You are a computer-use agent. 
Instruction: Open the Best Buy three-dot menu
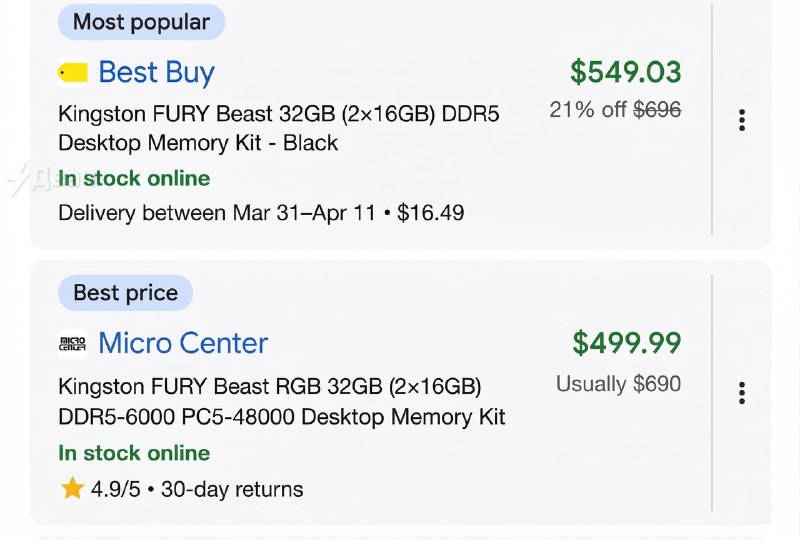click(x=741, y=120)
